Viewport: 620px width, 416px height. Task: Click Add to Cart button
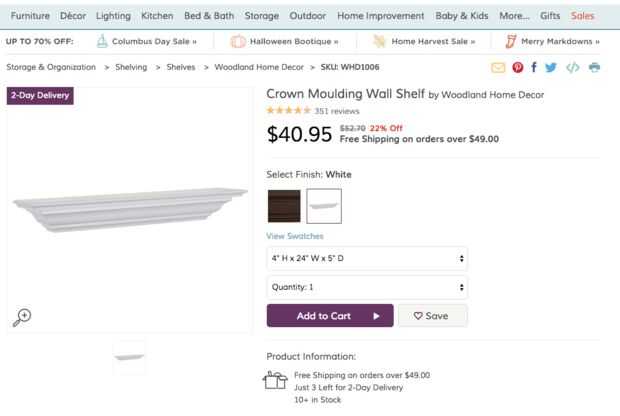[330, 316]
